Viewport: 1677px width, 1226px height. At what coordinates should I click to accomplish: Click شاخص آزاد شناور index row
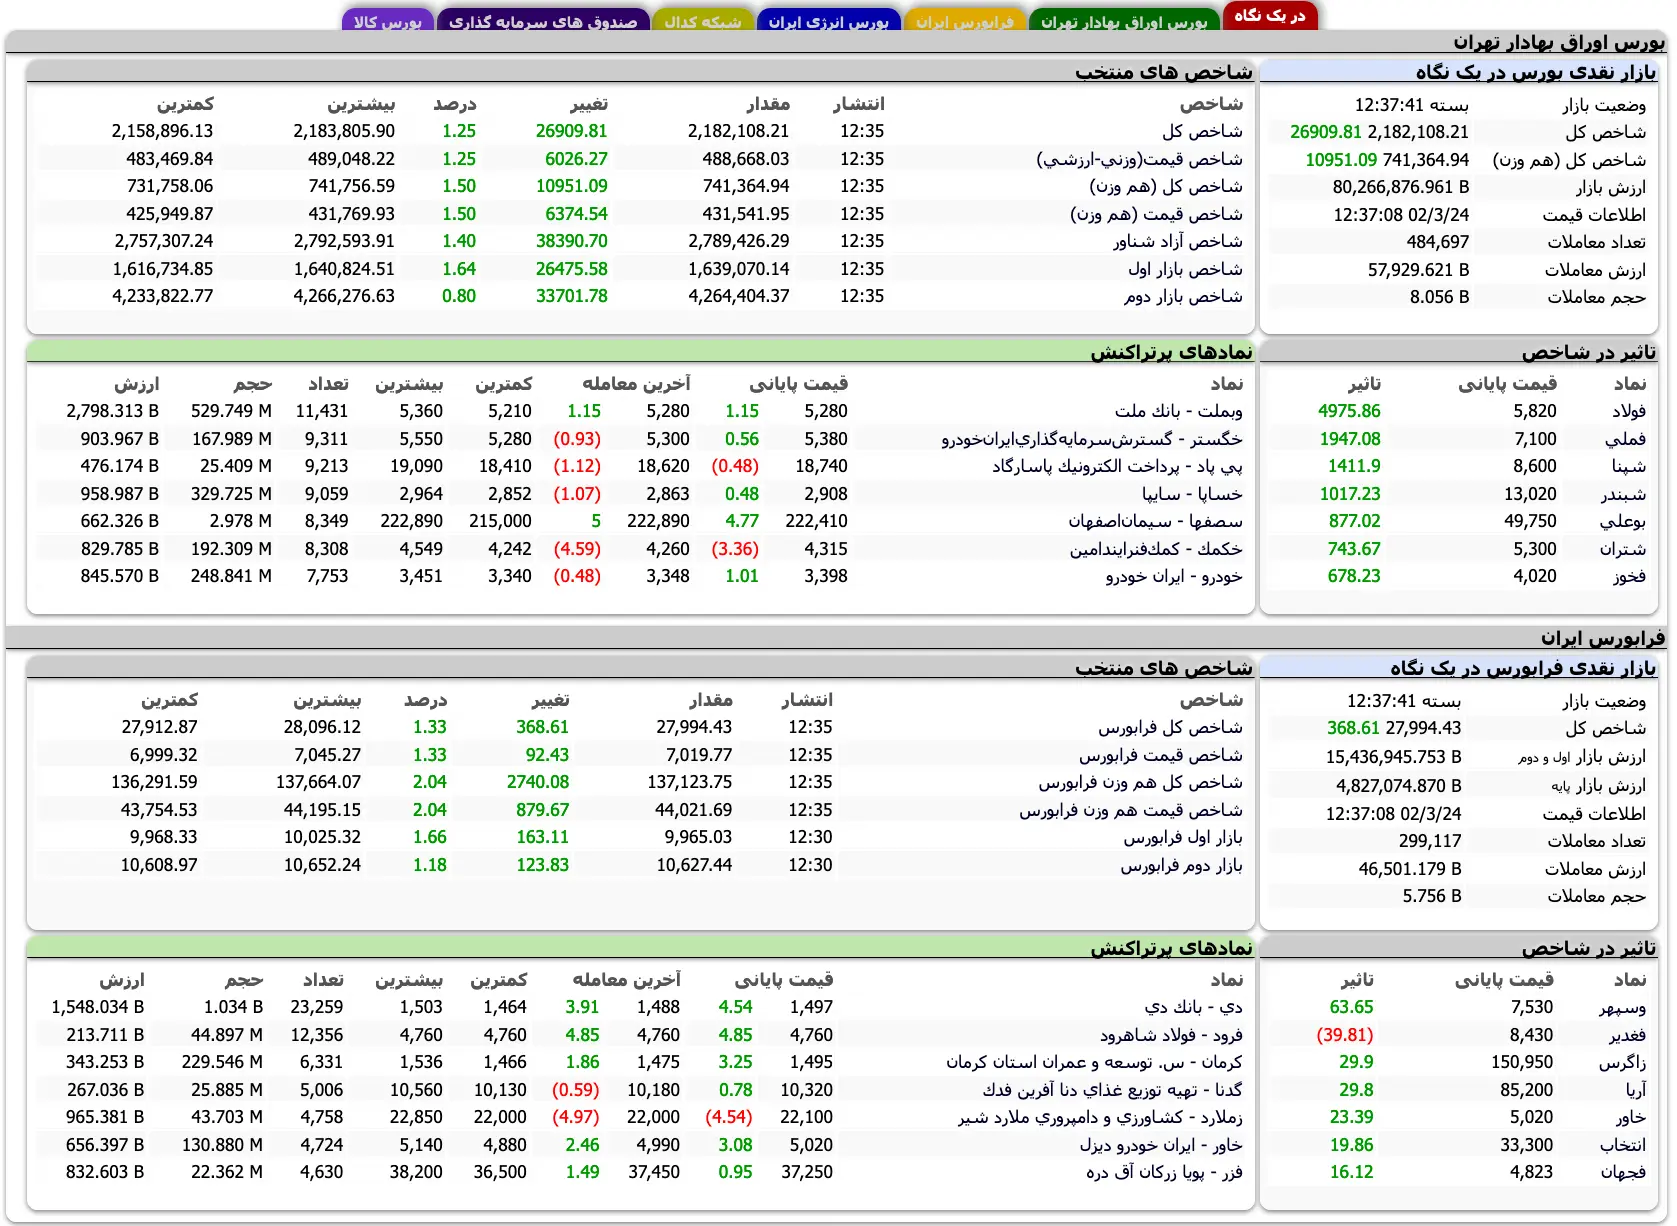(x=640, y=241)
